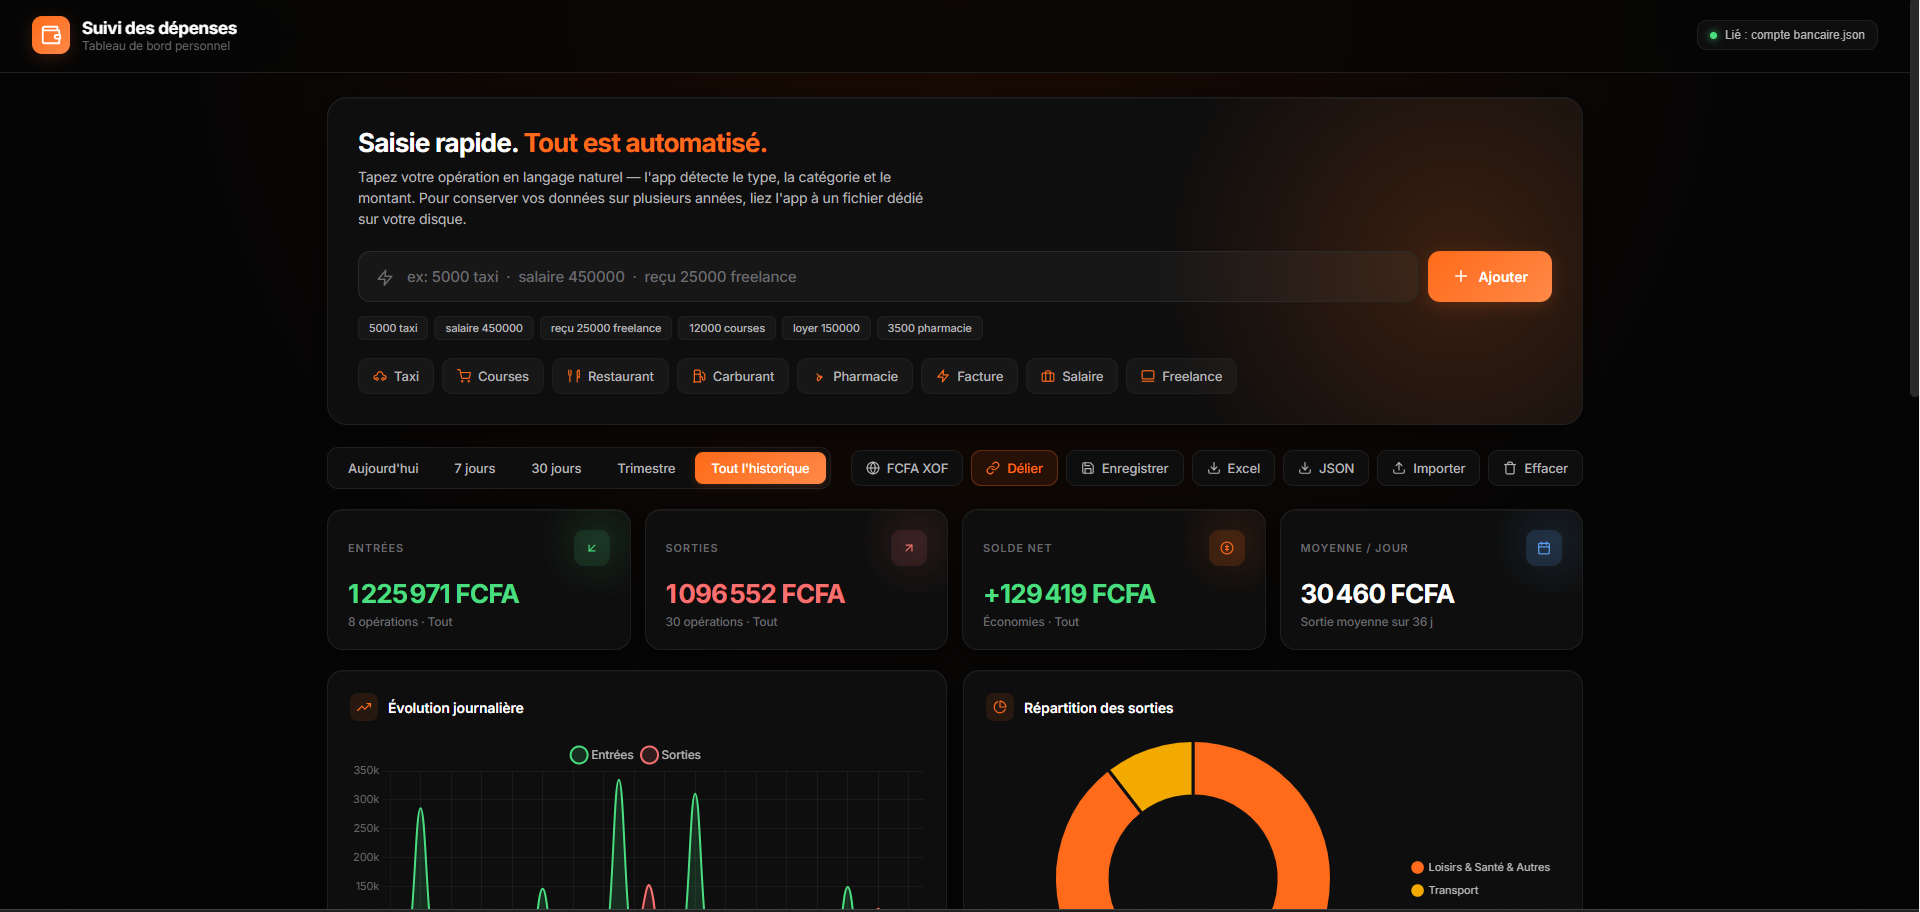The width and height of the screenshot is (1920, 912).
Task: Click the quick entry text field
Action: click(888, 277)
